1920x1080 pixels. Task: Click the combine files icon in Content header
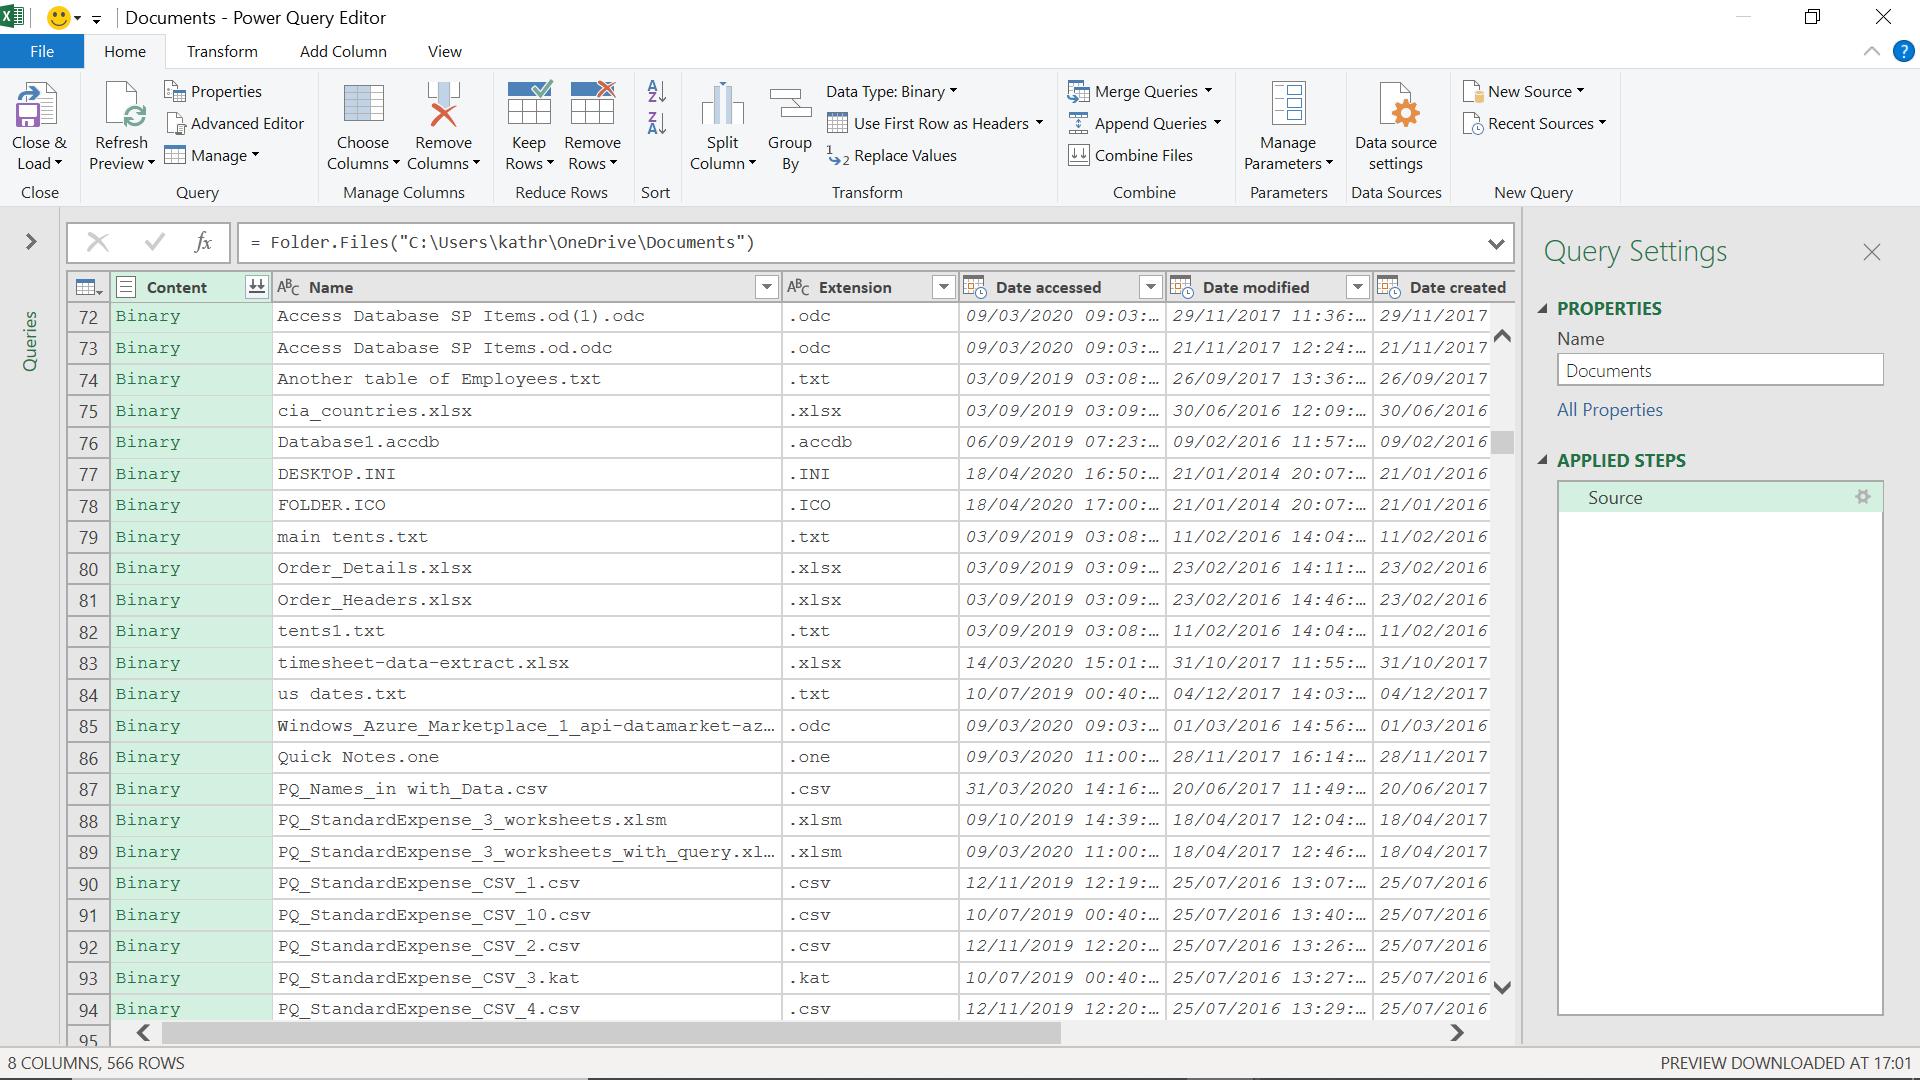(x=256, y=287)
